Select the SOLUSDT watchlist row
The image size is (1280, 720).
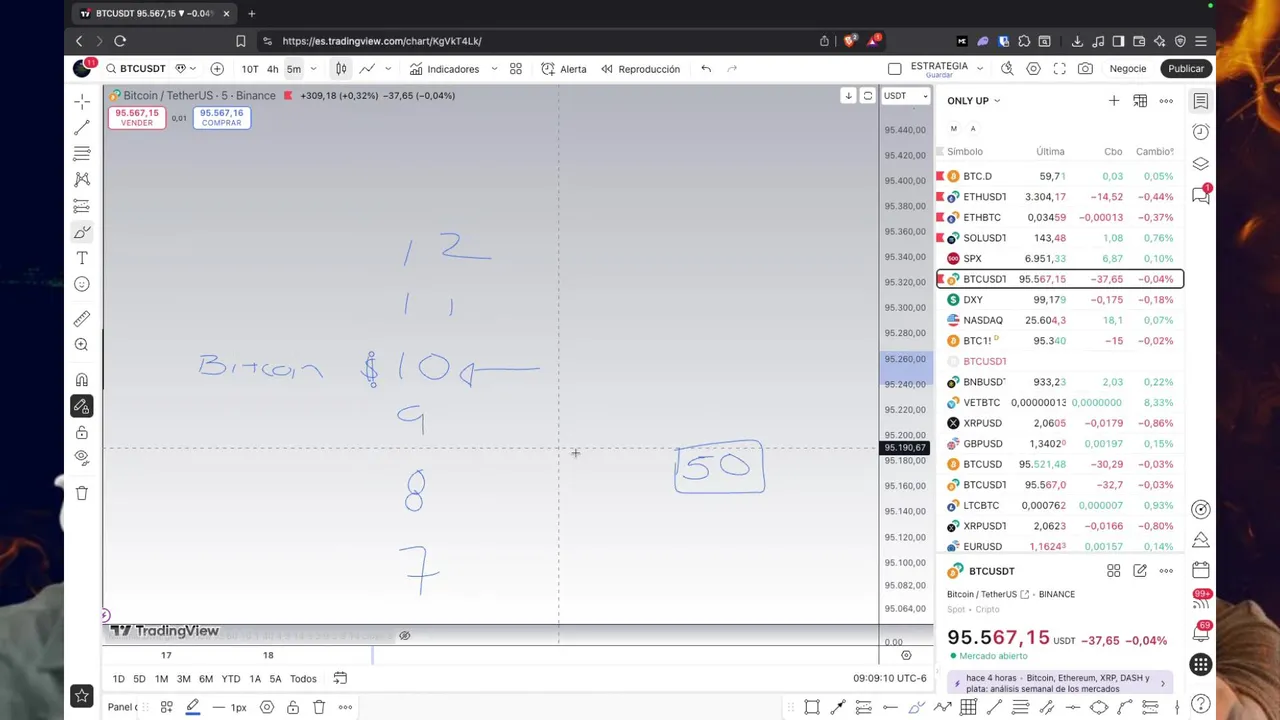pyautogui.click(x=1060, y=238)
